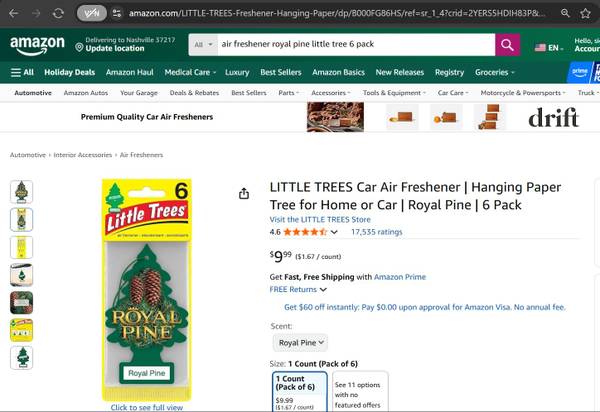Select the See 11 options size box
The image size is (600, 412).
coord(358,392)
